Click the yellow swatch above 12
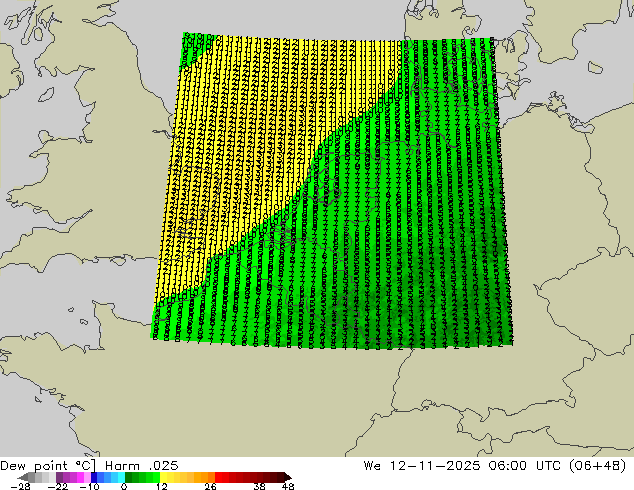Viewport: 634px width, 490px height. coord(163,477)
